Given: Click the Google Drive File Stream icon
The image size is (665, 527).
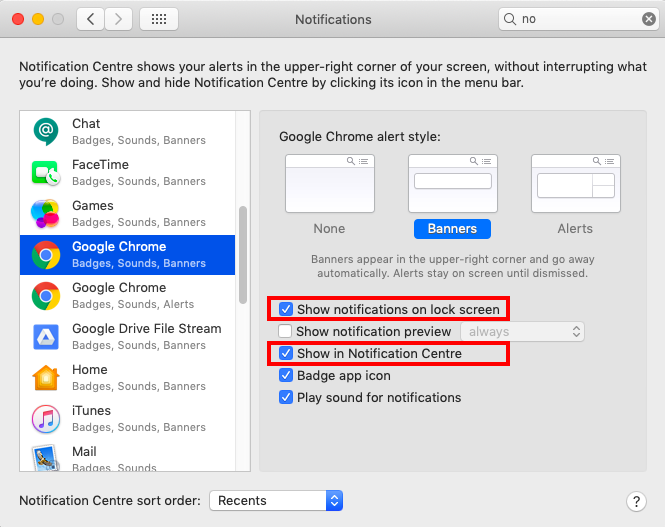Looking at the screenshot, I should [46, 337].
